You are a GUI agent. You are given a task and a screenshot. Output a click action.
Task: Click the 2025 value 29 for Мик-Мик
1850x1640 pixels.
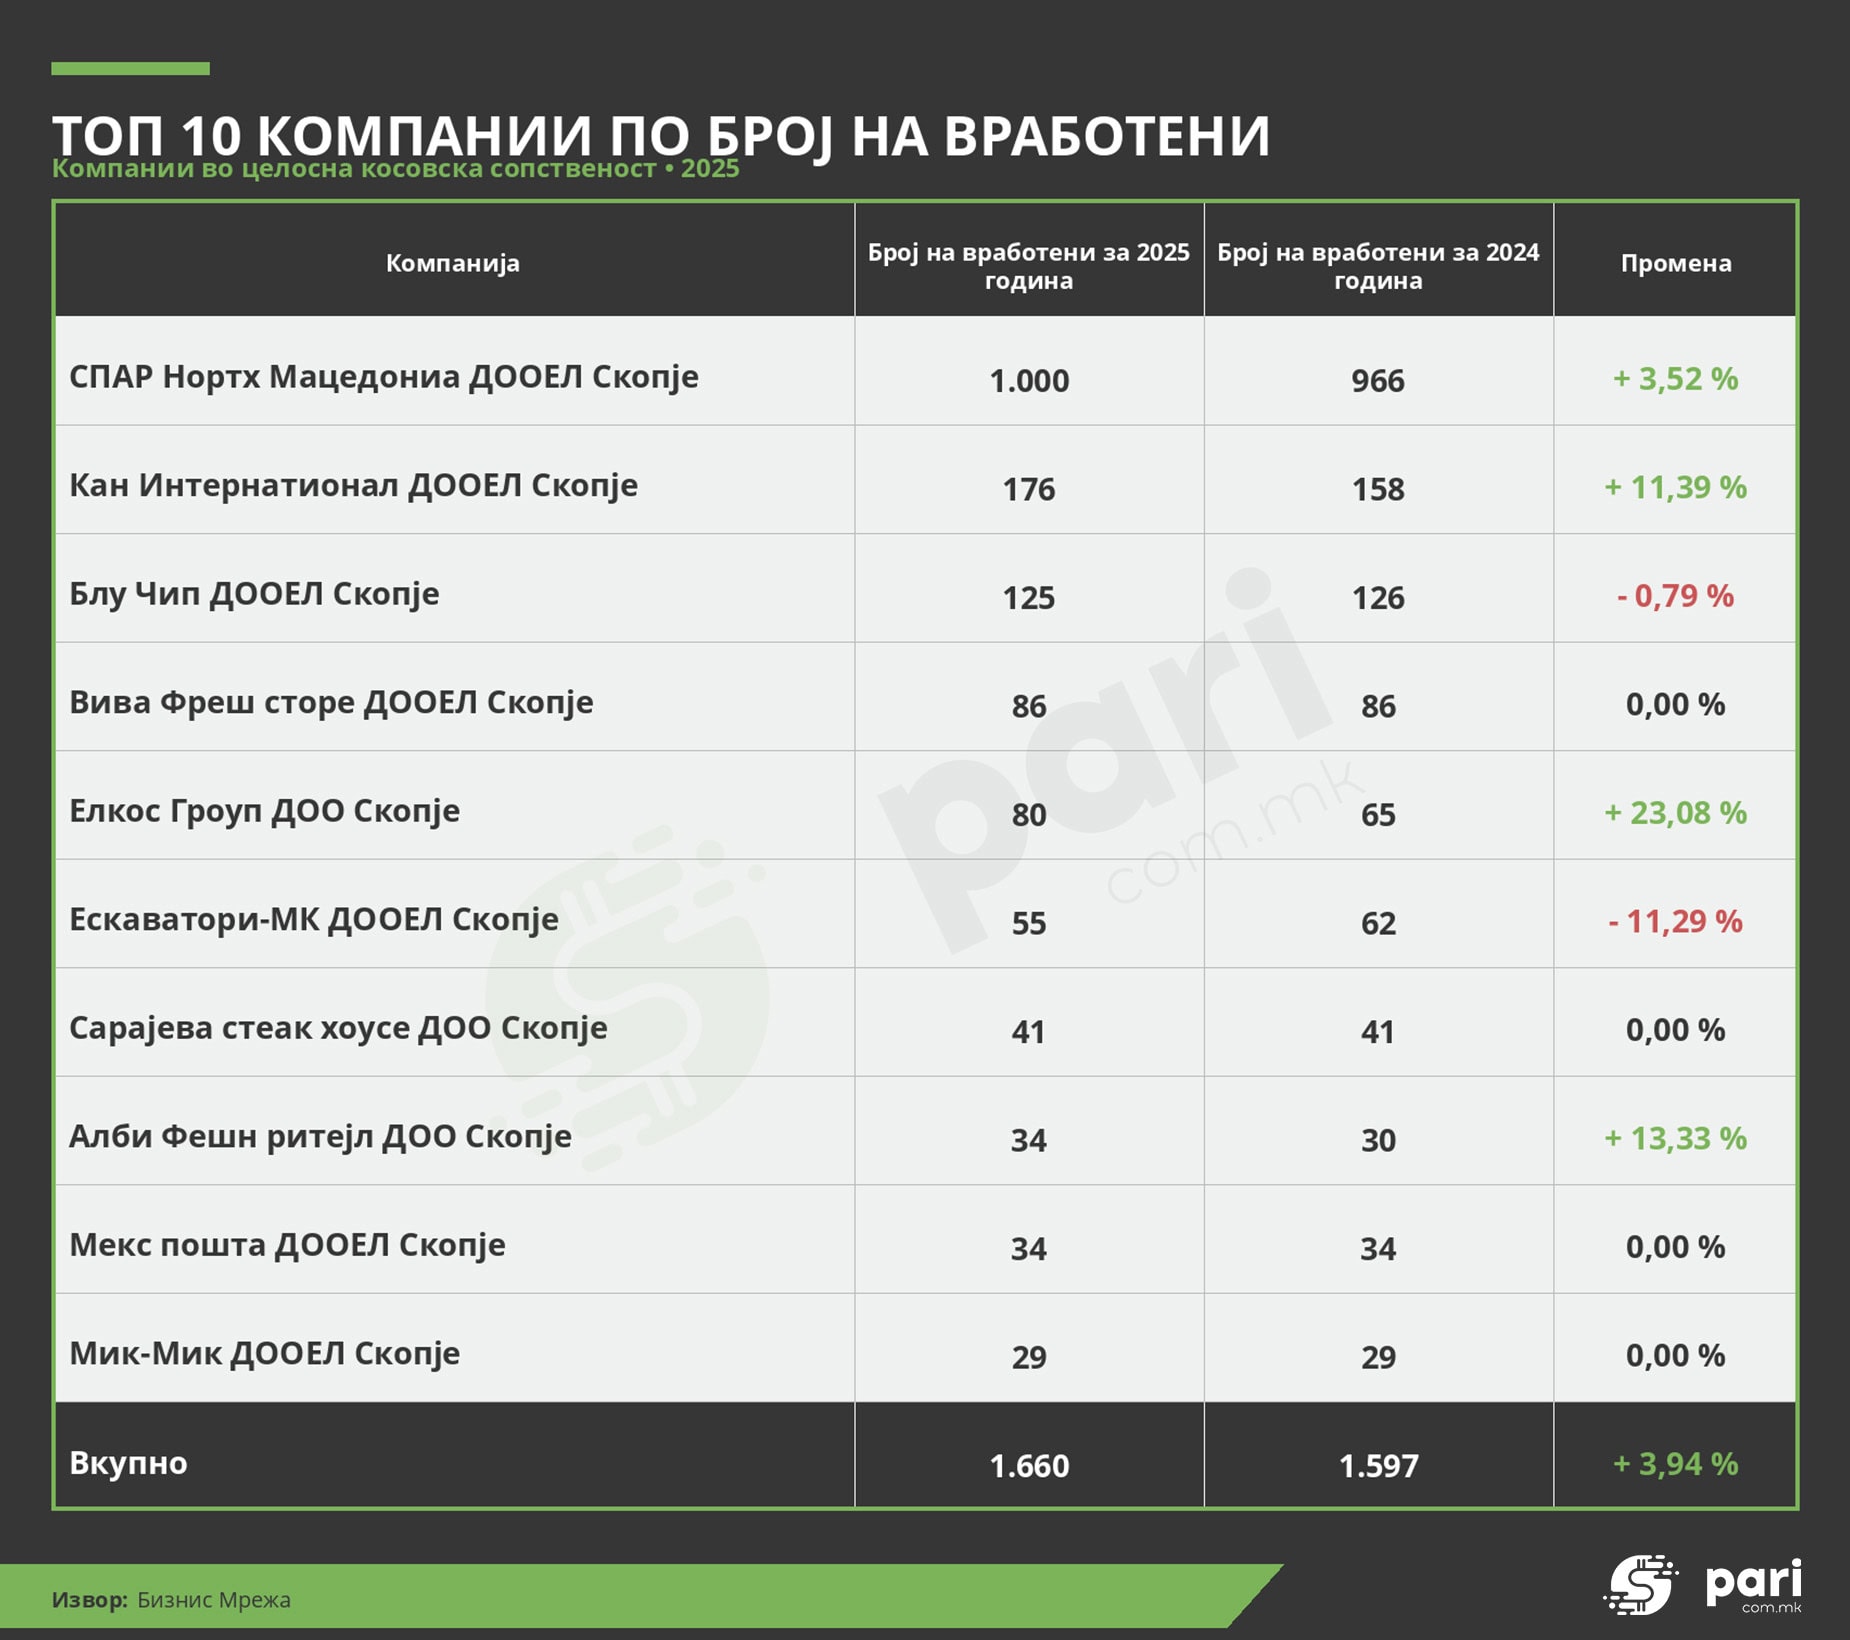coord(1029,1357)
